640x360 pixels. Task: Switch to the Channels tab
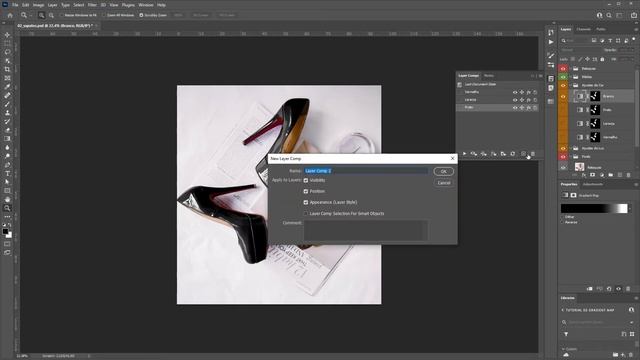(x=583, y=29)
